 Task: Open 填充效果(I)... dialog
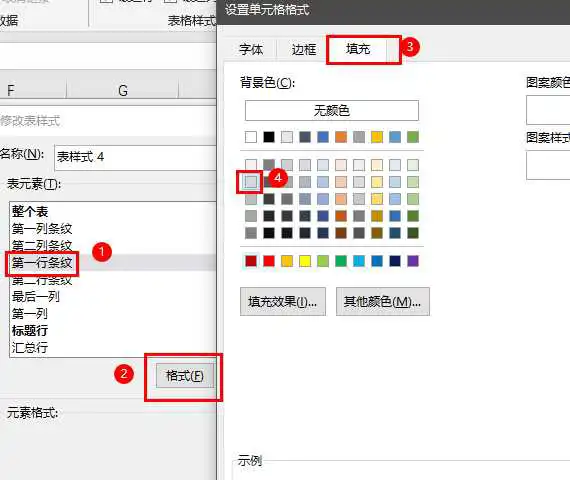coord(283,301)
